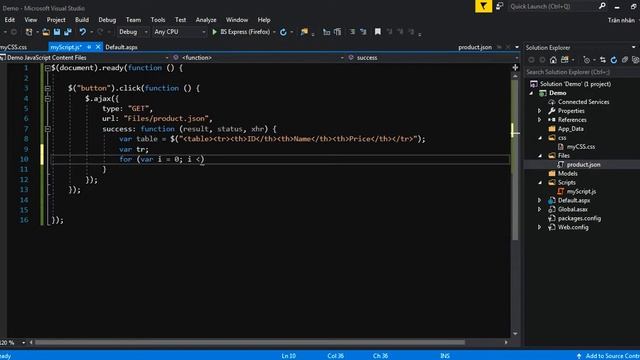Click Add to Source Control up-arrow icon
This screenshot has height=360, width=640.
point(579,356)
